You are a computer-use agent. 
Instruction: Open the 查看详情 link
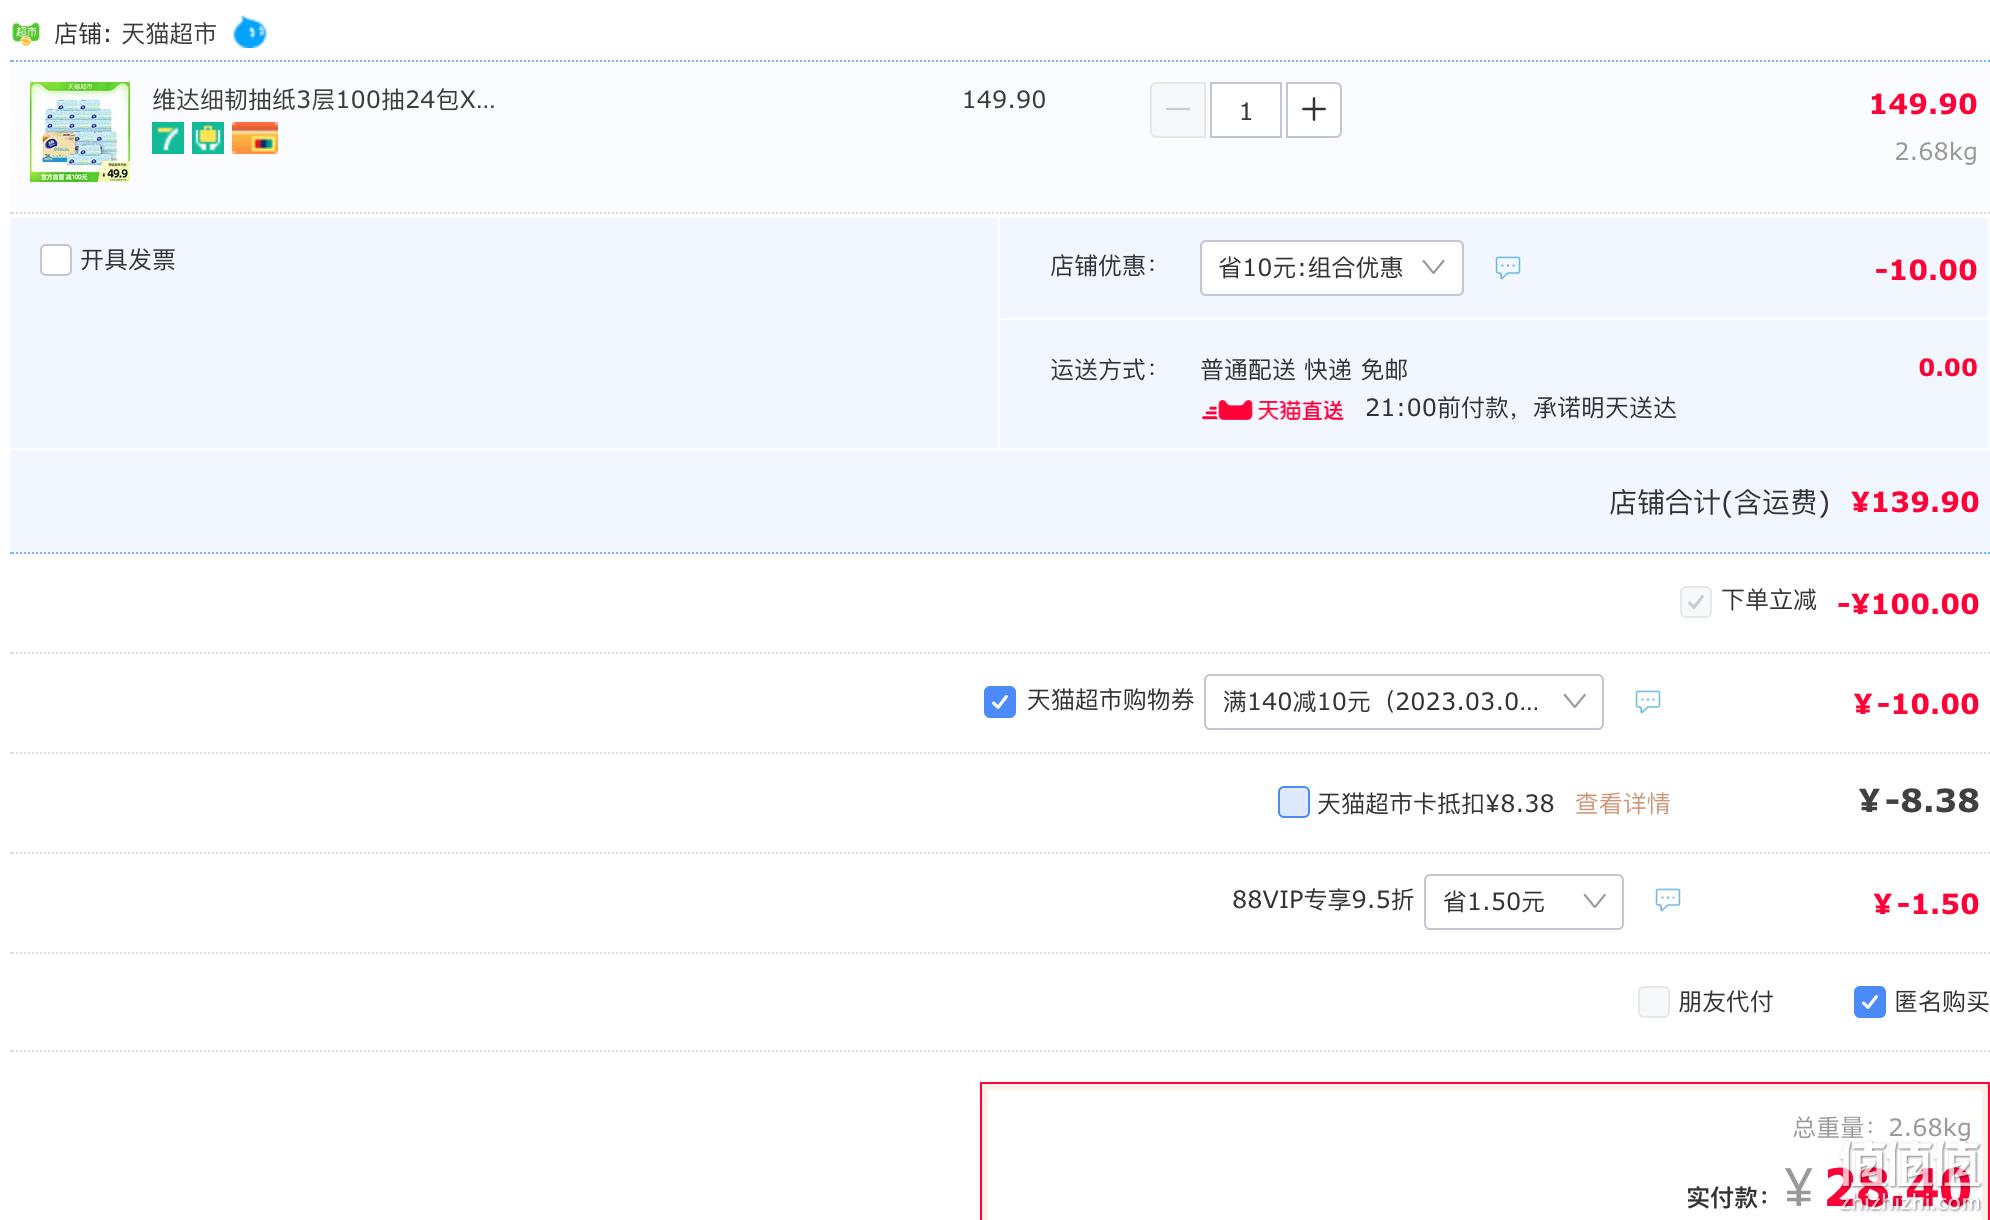coord(1623,803)
